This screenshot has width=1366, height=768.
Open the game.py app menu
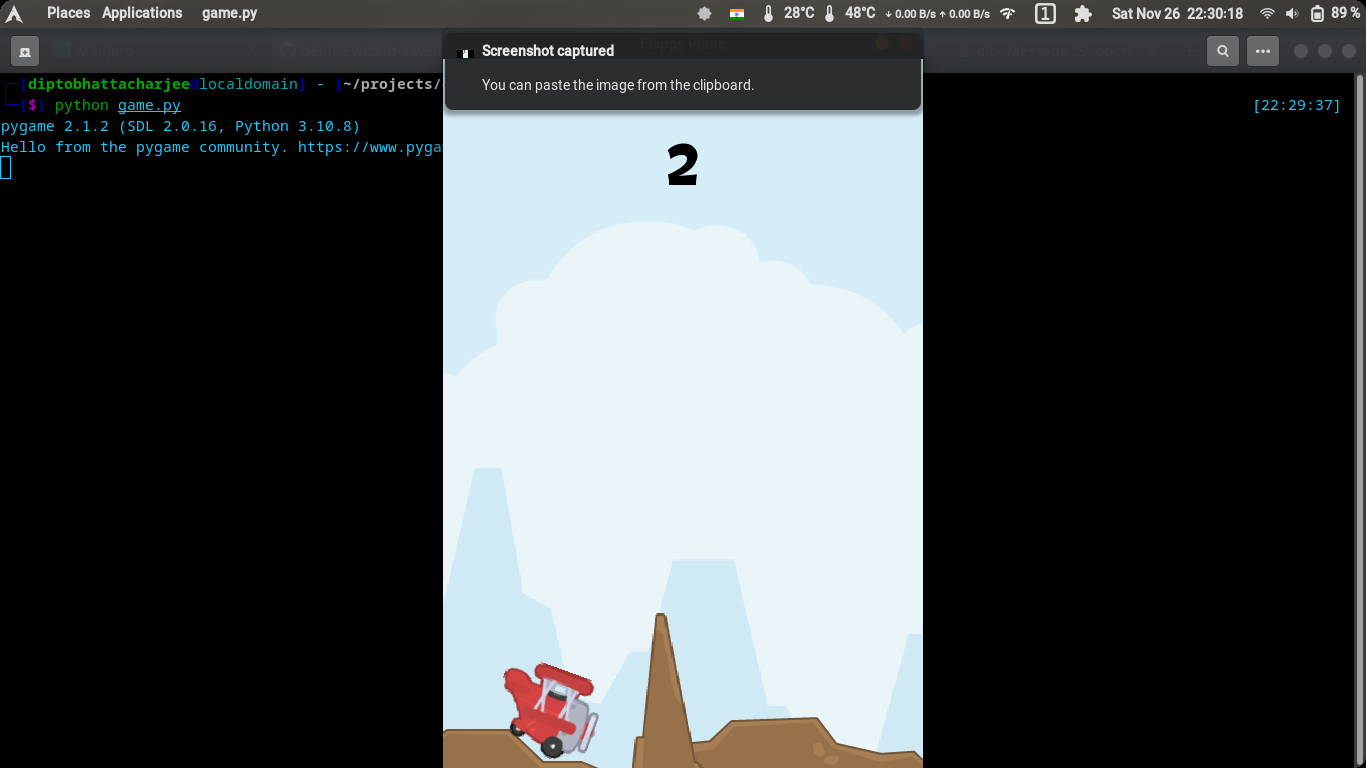[229, 13]
